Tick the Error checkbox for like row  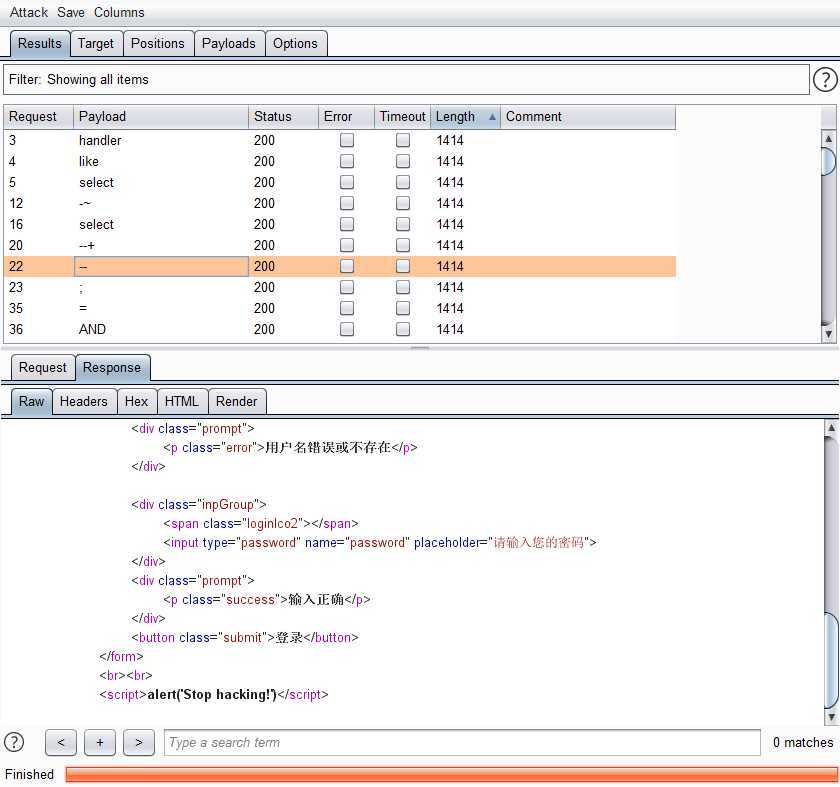click(347, 161)
